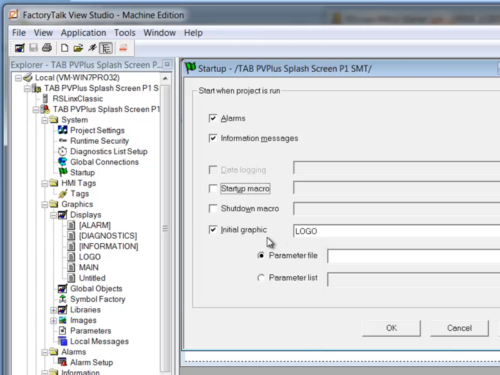500x375 pixels.
Task: Click Cancel in Startup dialog
Action: (459, 328)
